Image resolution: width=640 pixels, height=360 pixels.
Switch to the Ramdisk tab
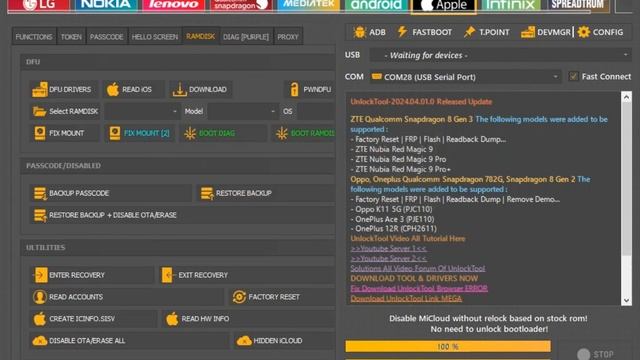[200, 36]
